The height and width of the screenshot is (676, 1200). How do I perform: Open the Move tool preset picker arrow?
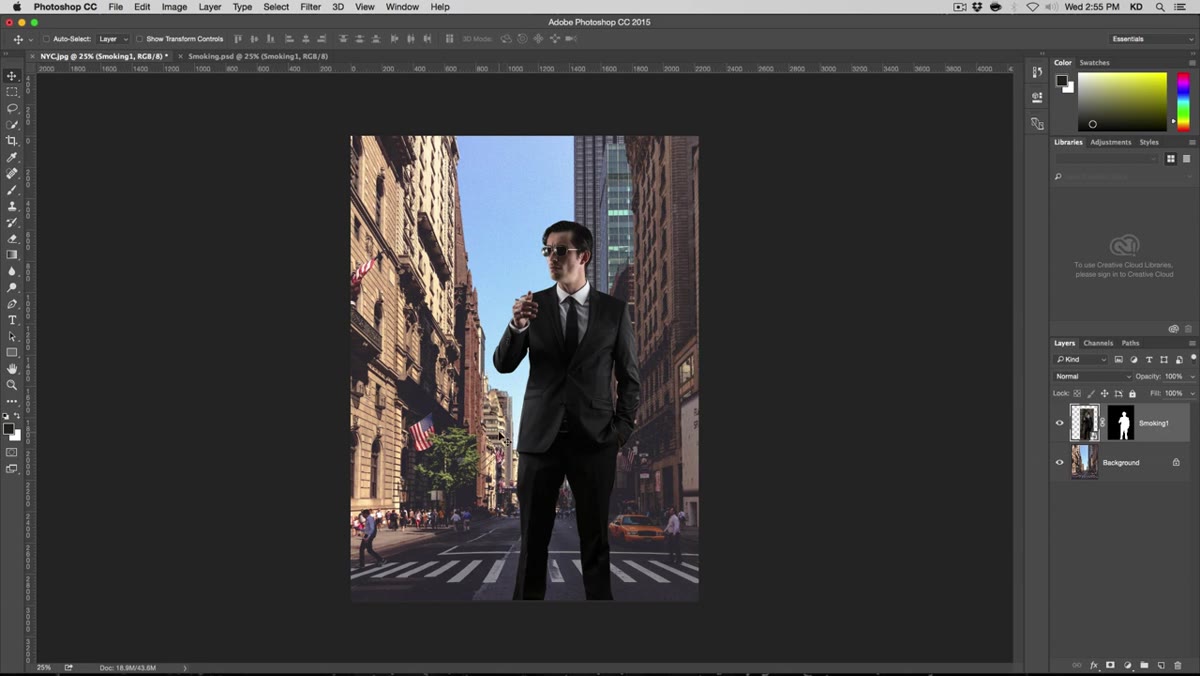(x=31, y=39)
